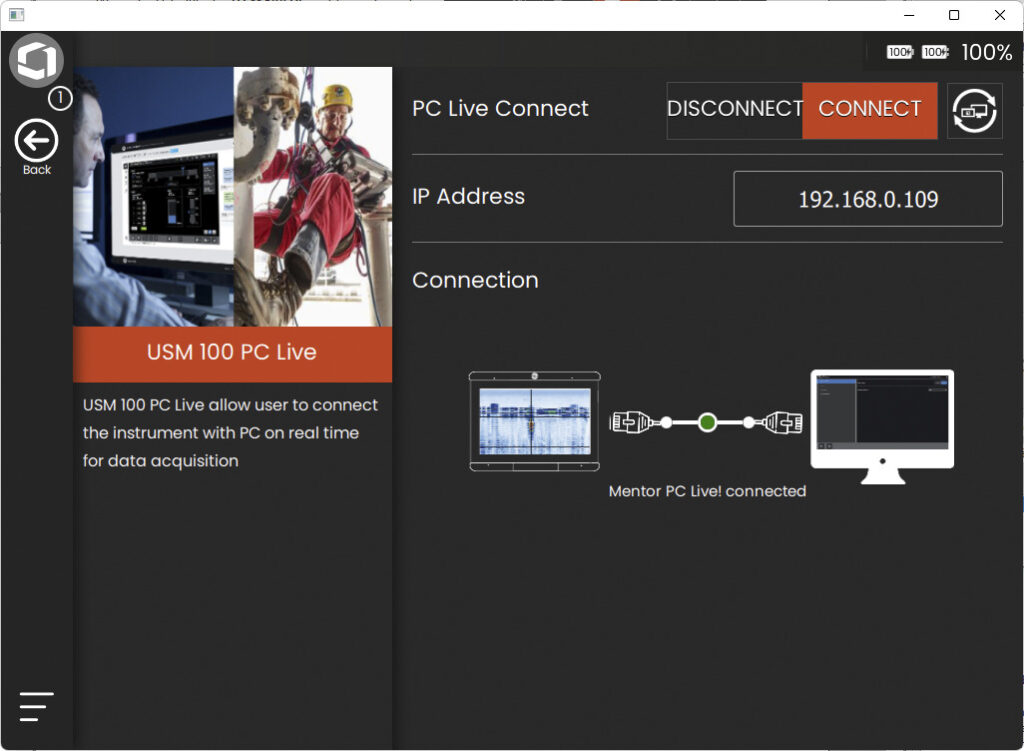Screen dimensions: 1024x751
Task: Click the green connection status dot
Action: (x=707, y=423)
